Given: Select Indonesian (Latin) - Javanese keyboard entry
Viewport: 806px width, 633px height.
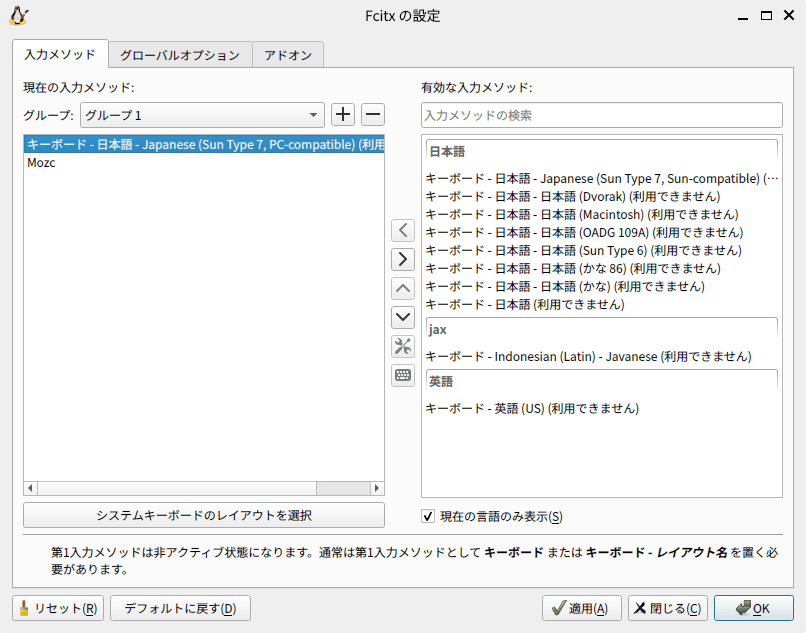Looking at the screenshot, I should click(601, 356).
